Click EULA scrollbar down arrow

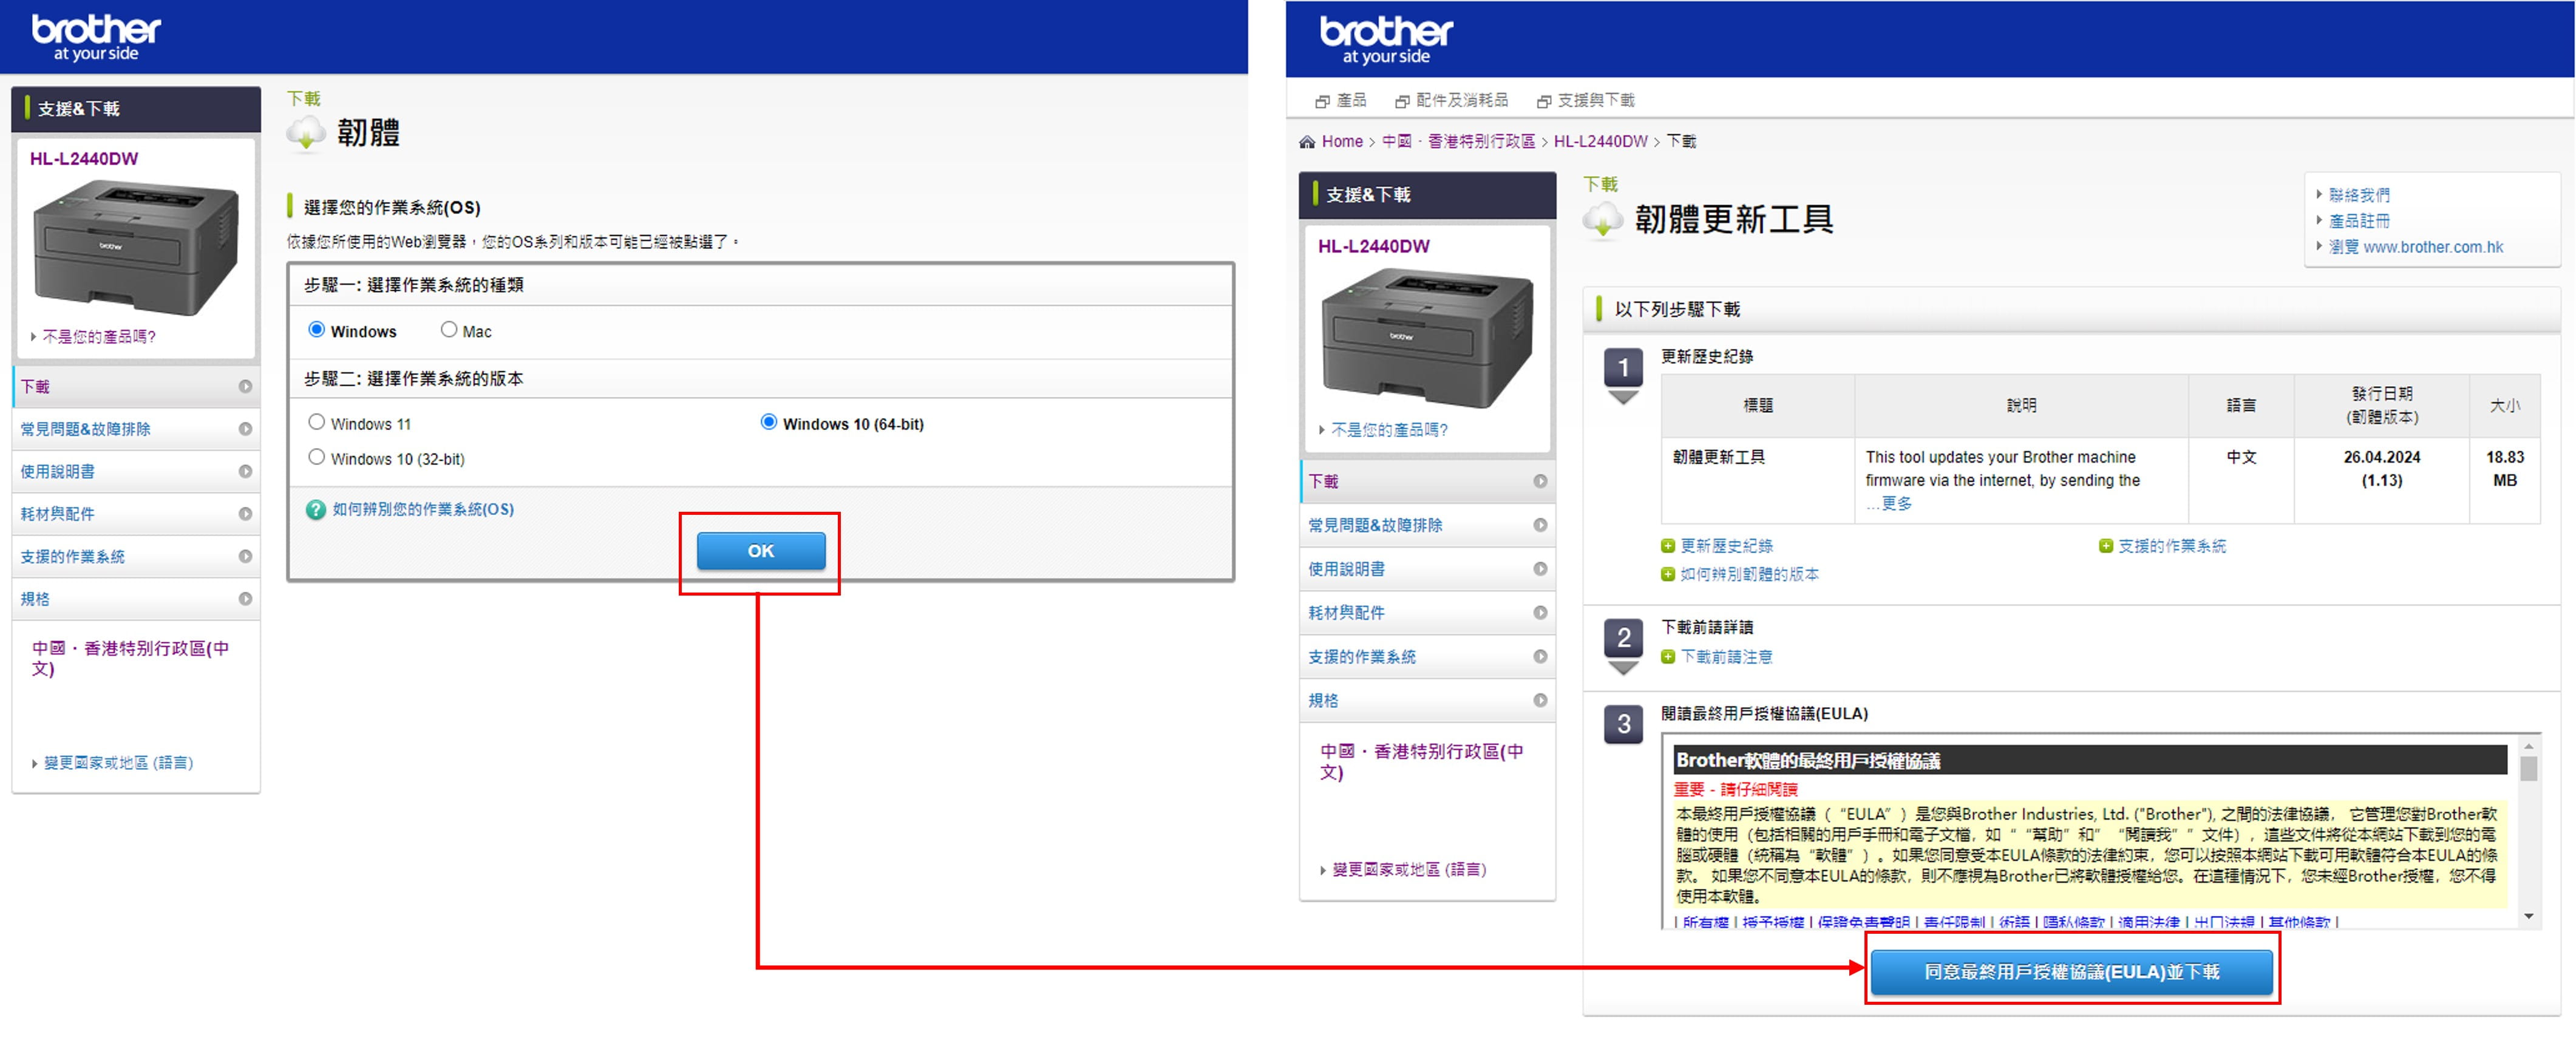(2528, 916)
